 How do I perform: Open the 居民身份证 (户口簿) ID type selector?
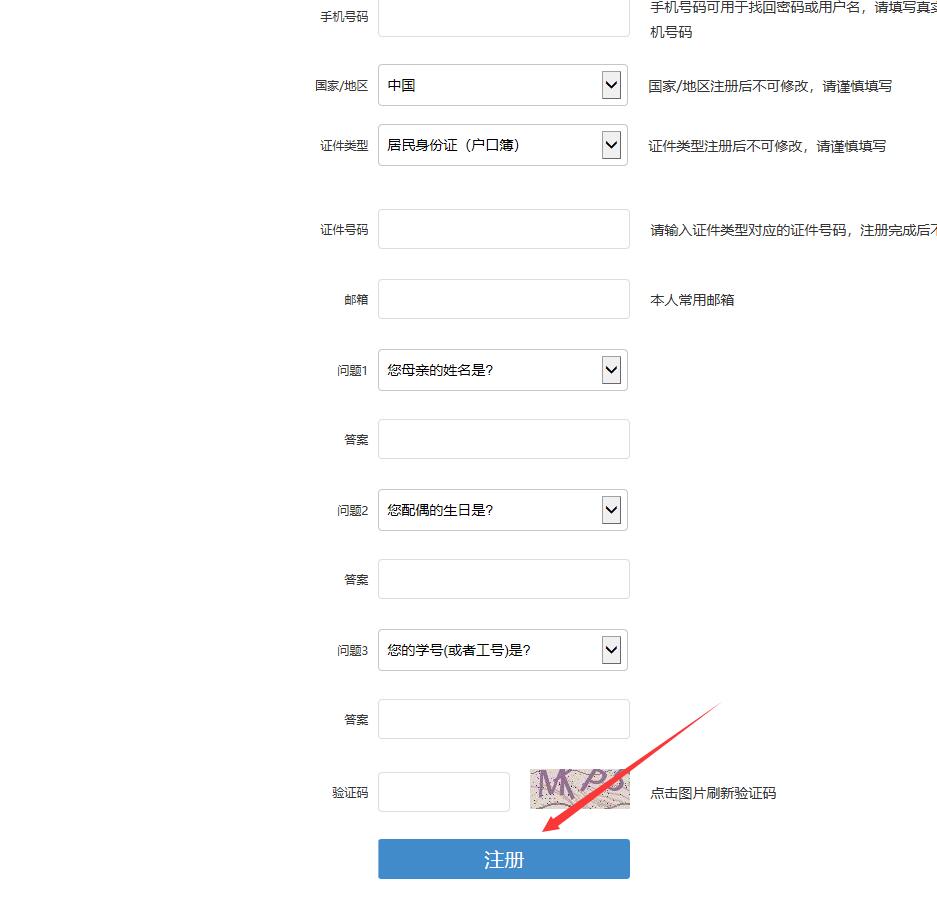[490, 146]
